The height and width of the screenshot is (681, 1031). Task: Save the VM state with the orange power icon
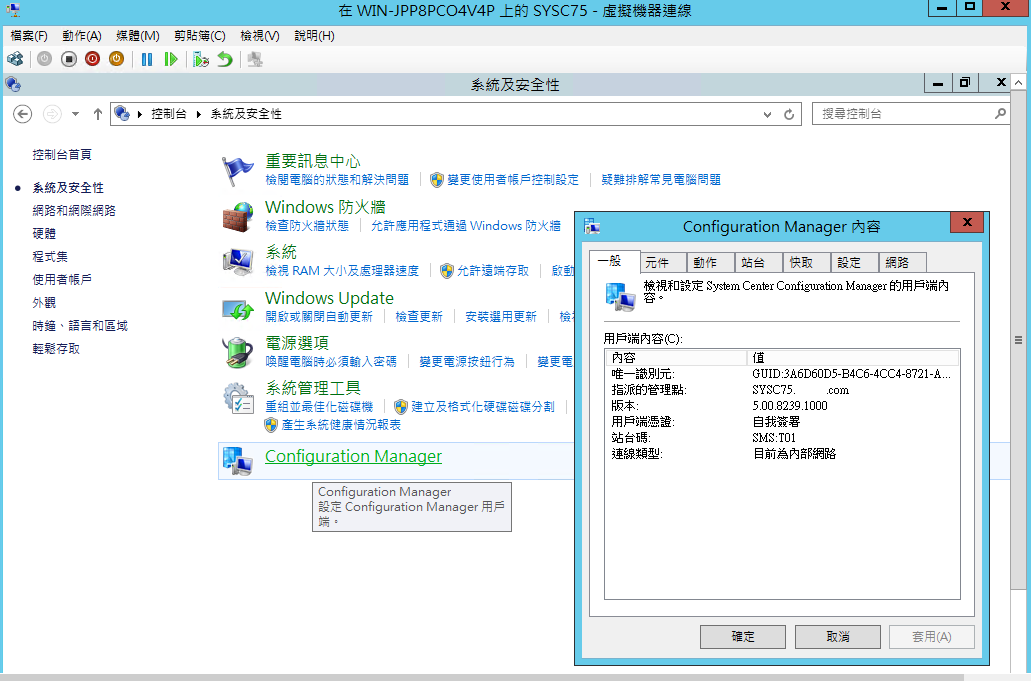[116, 59]
